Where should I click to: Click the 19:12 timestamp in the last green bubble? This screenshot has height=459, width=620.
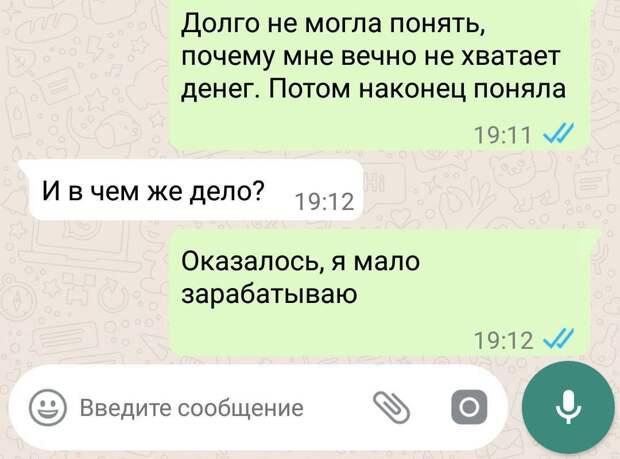pyautogui.click(x=503, y=340)
